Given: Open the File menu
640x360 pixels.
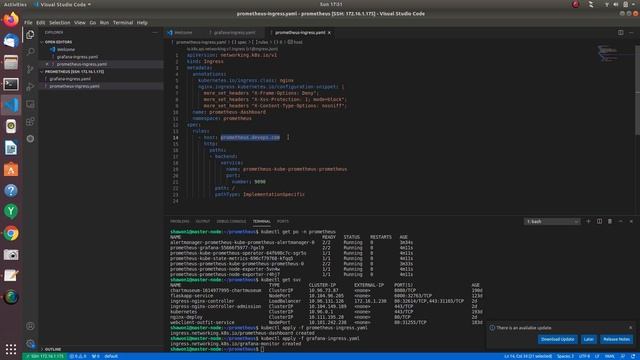Looking at the screenshot, I should [x=28, y=22].
